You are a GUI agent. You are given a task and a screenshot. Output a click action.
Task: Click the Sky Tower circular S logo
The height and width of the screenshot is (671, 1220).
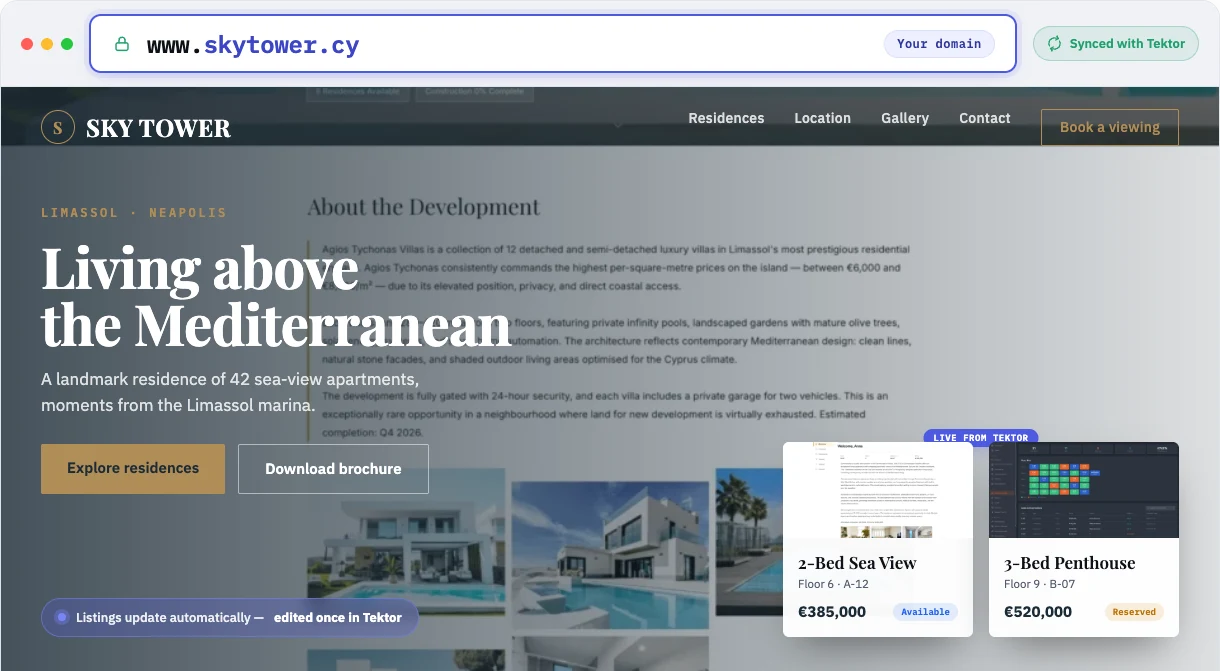(58, 127)
